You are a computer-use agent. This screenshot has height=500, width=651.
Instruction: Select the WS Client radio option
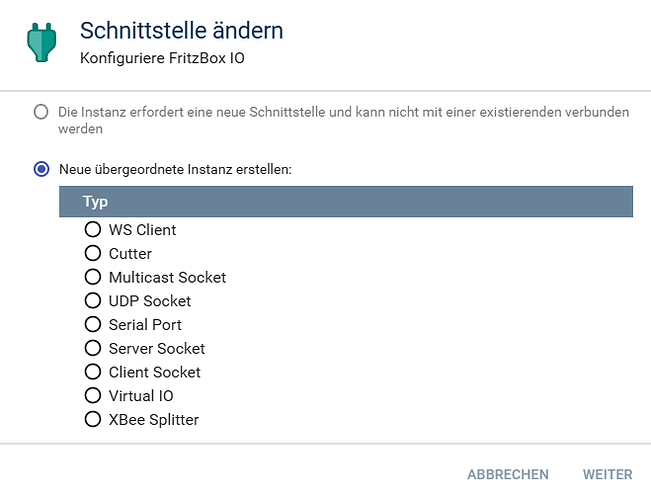(x=93, y=230)
